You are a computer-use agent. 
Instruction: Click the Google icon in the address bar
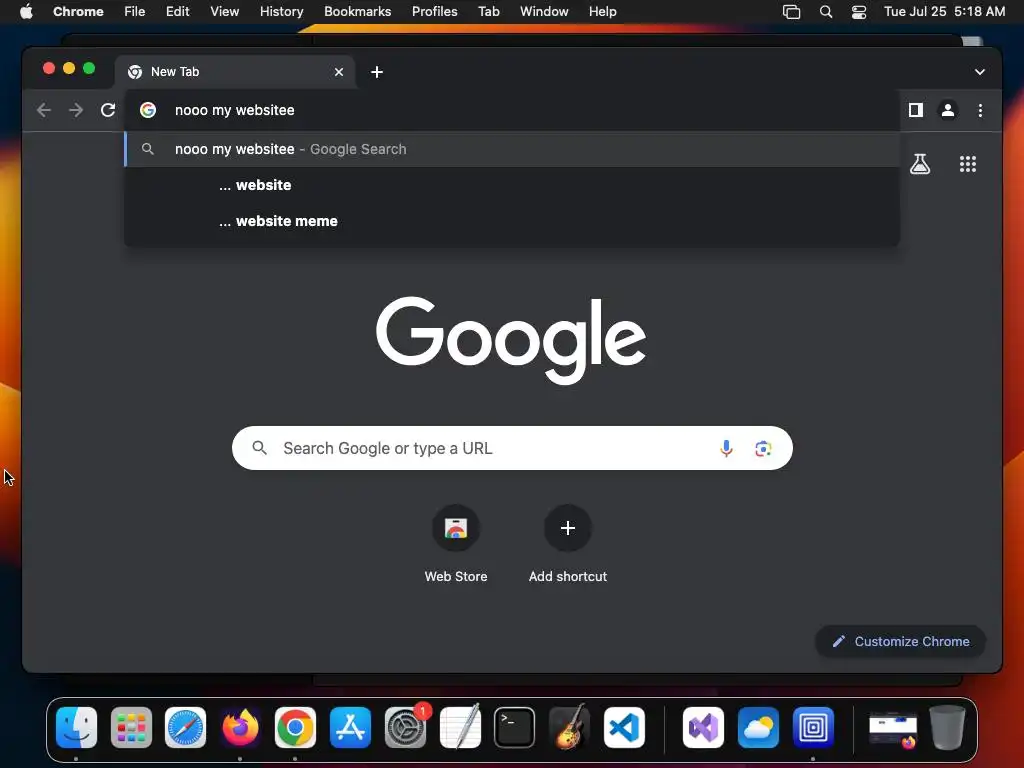(x=148, y=110)
